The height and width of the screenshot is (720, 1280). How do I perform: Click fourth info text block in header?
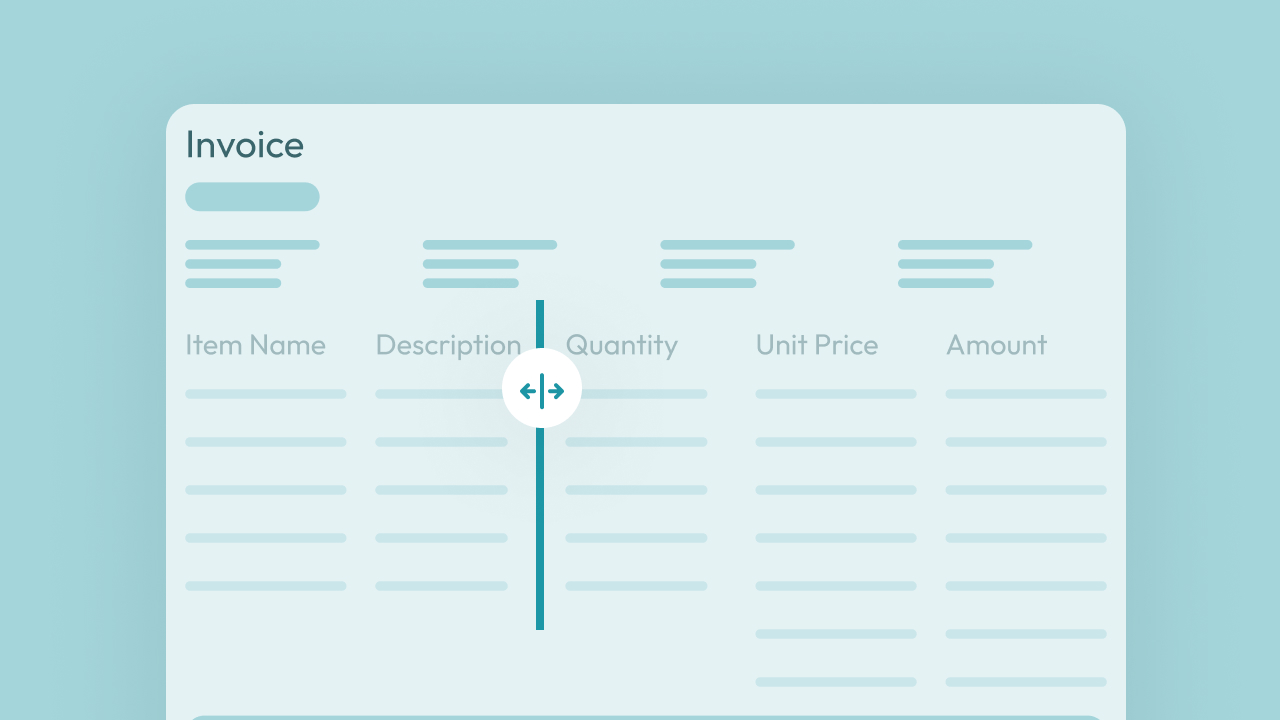pyautogui.click(x=965, y=264)
